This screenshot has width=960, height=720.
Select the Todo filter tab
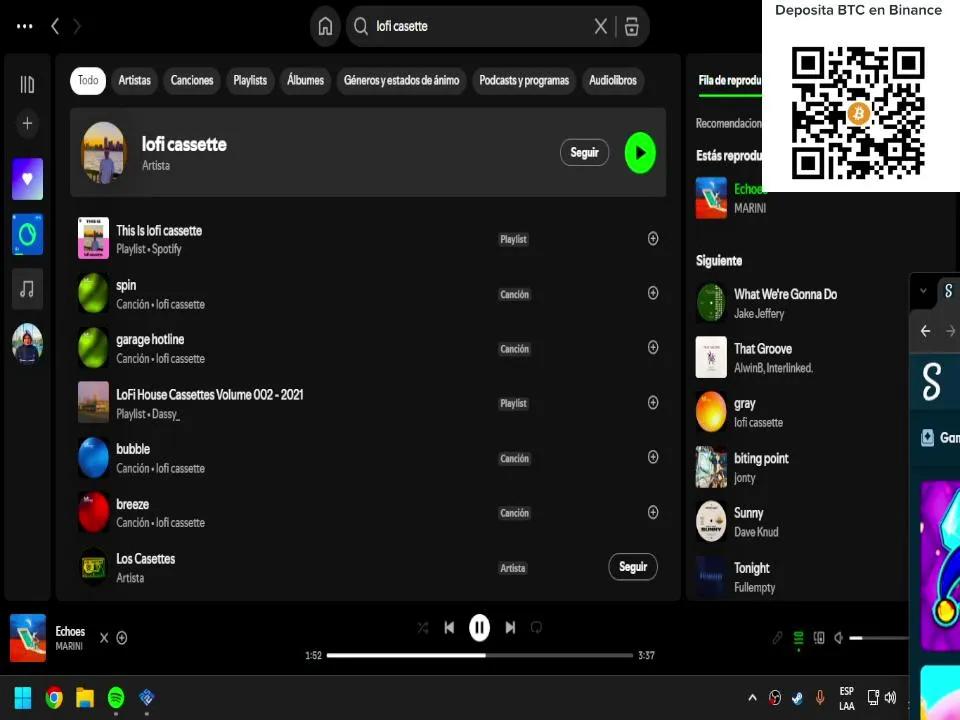[88, 80]
